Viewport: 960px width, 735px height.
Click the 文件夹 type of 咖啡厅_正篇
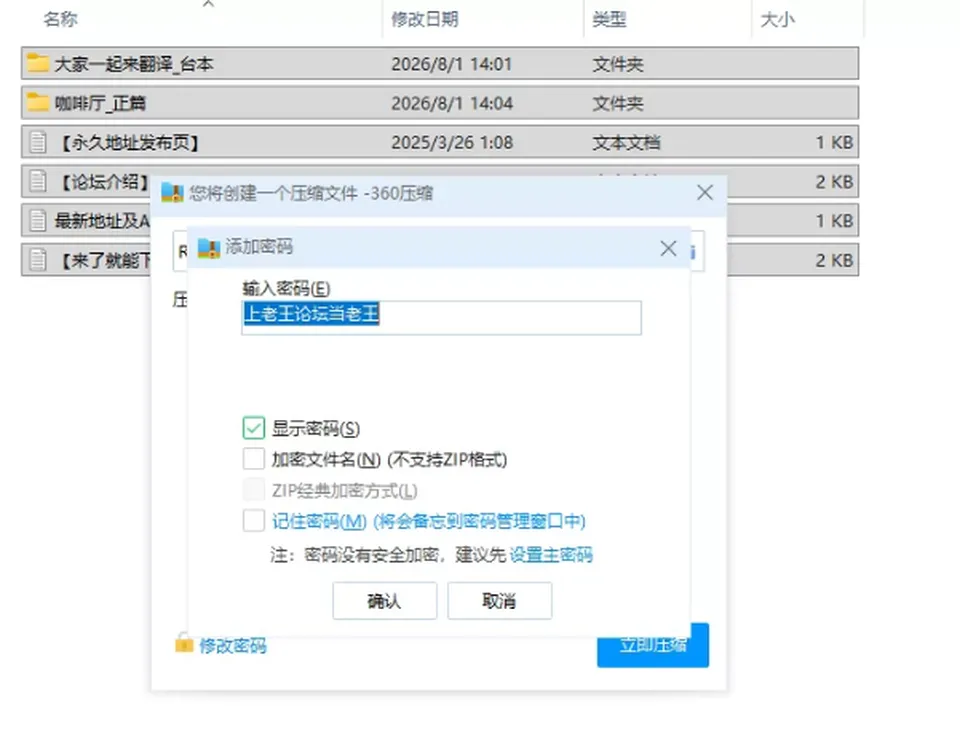[618, 103]
